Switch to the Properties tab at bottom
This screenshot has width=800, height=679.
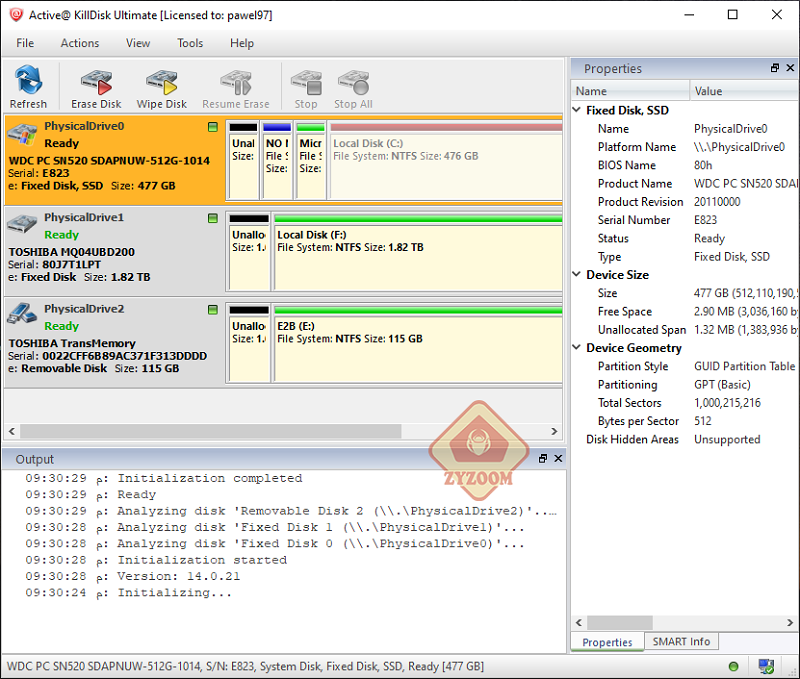(607, 642)
